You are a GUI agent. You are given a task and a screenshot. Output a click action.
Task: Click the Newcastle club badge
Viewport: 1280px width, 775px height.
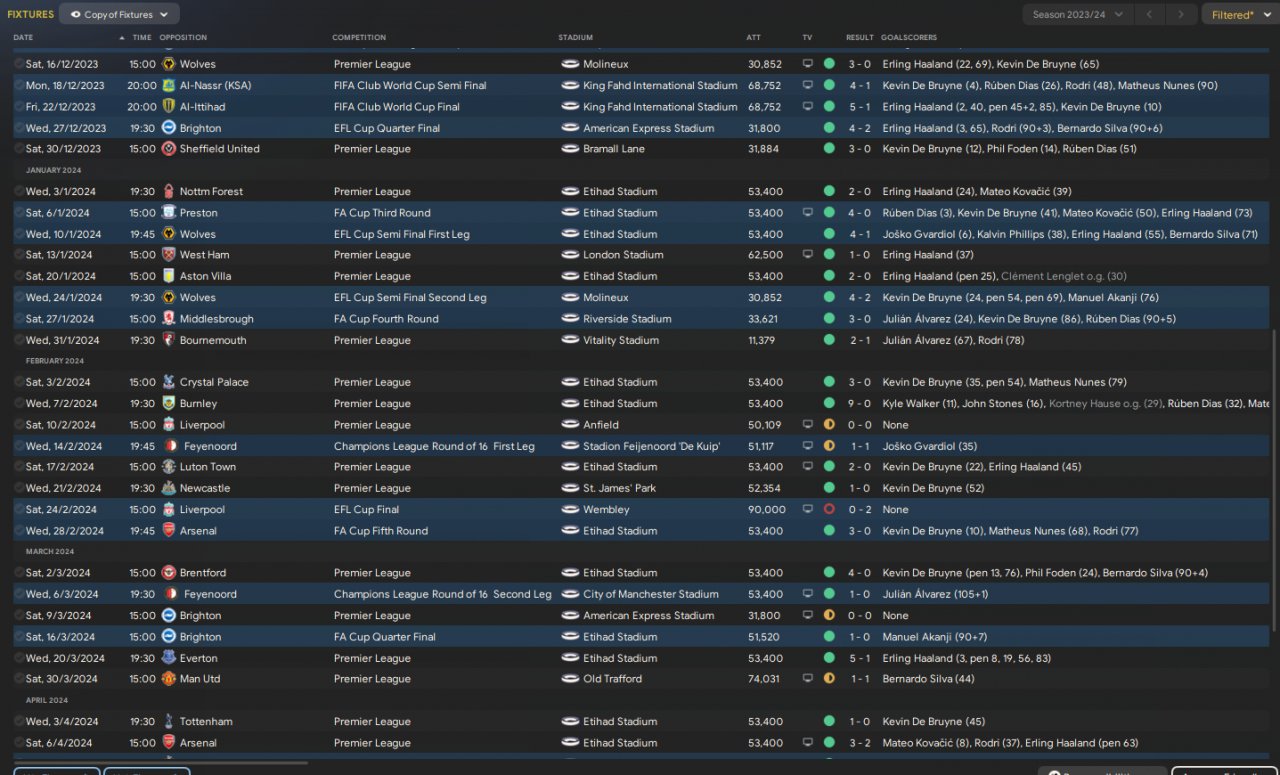(169, 488)
